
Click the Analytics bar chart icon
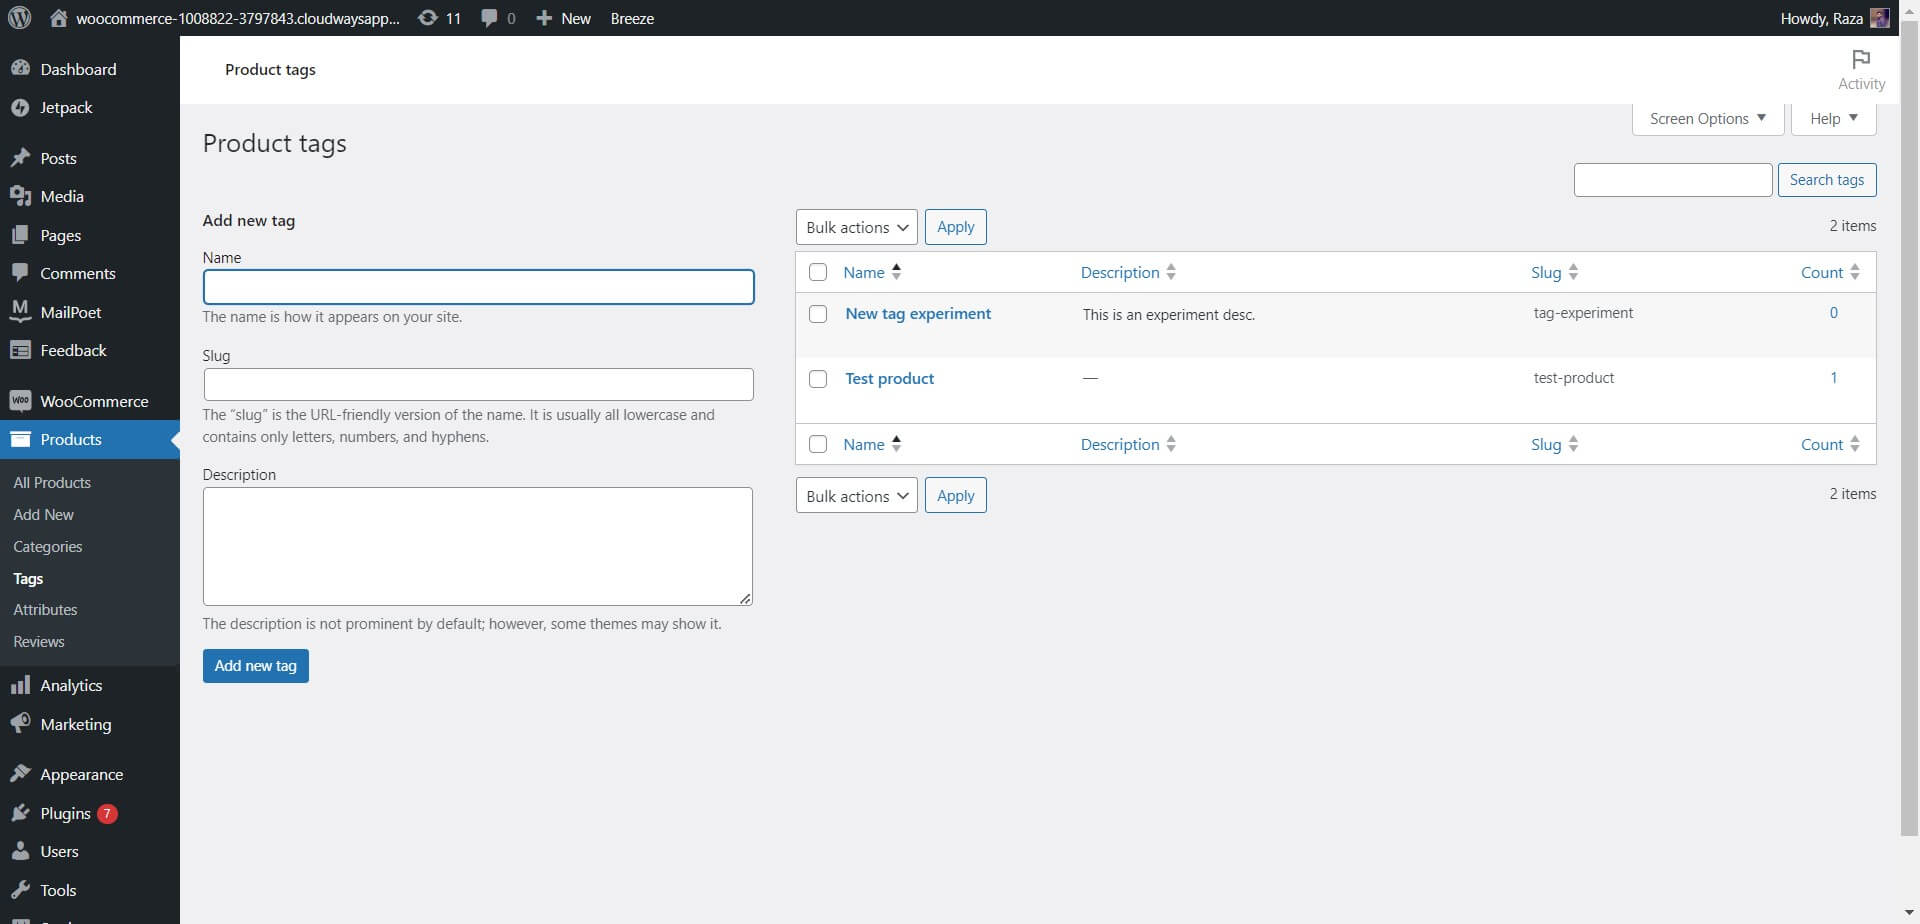pyautogui.click(x=20, y=685)
